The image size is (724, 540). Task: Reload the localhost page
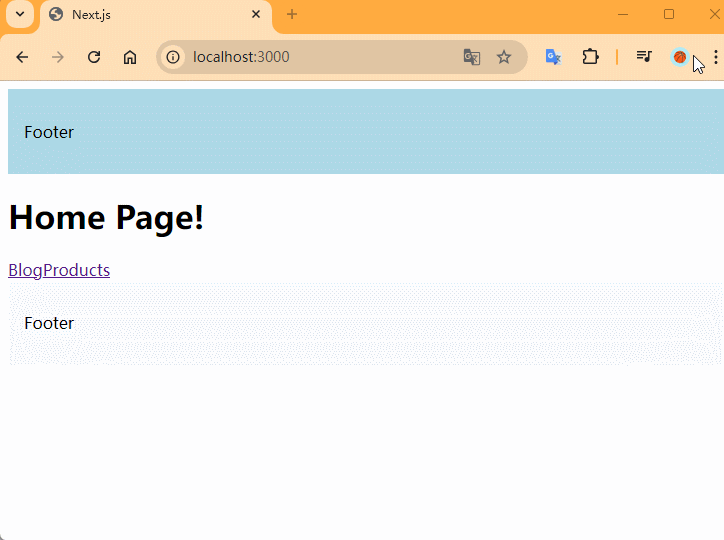tap(94, 57)
